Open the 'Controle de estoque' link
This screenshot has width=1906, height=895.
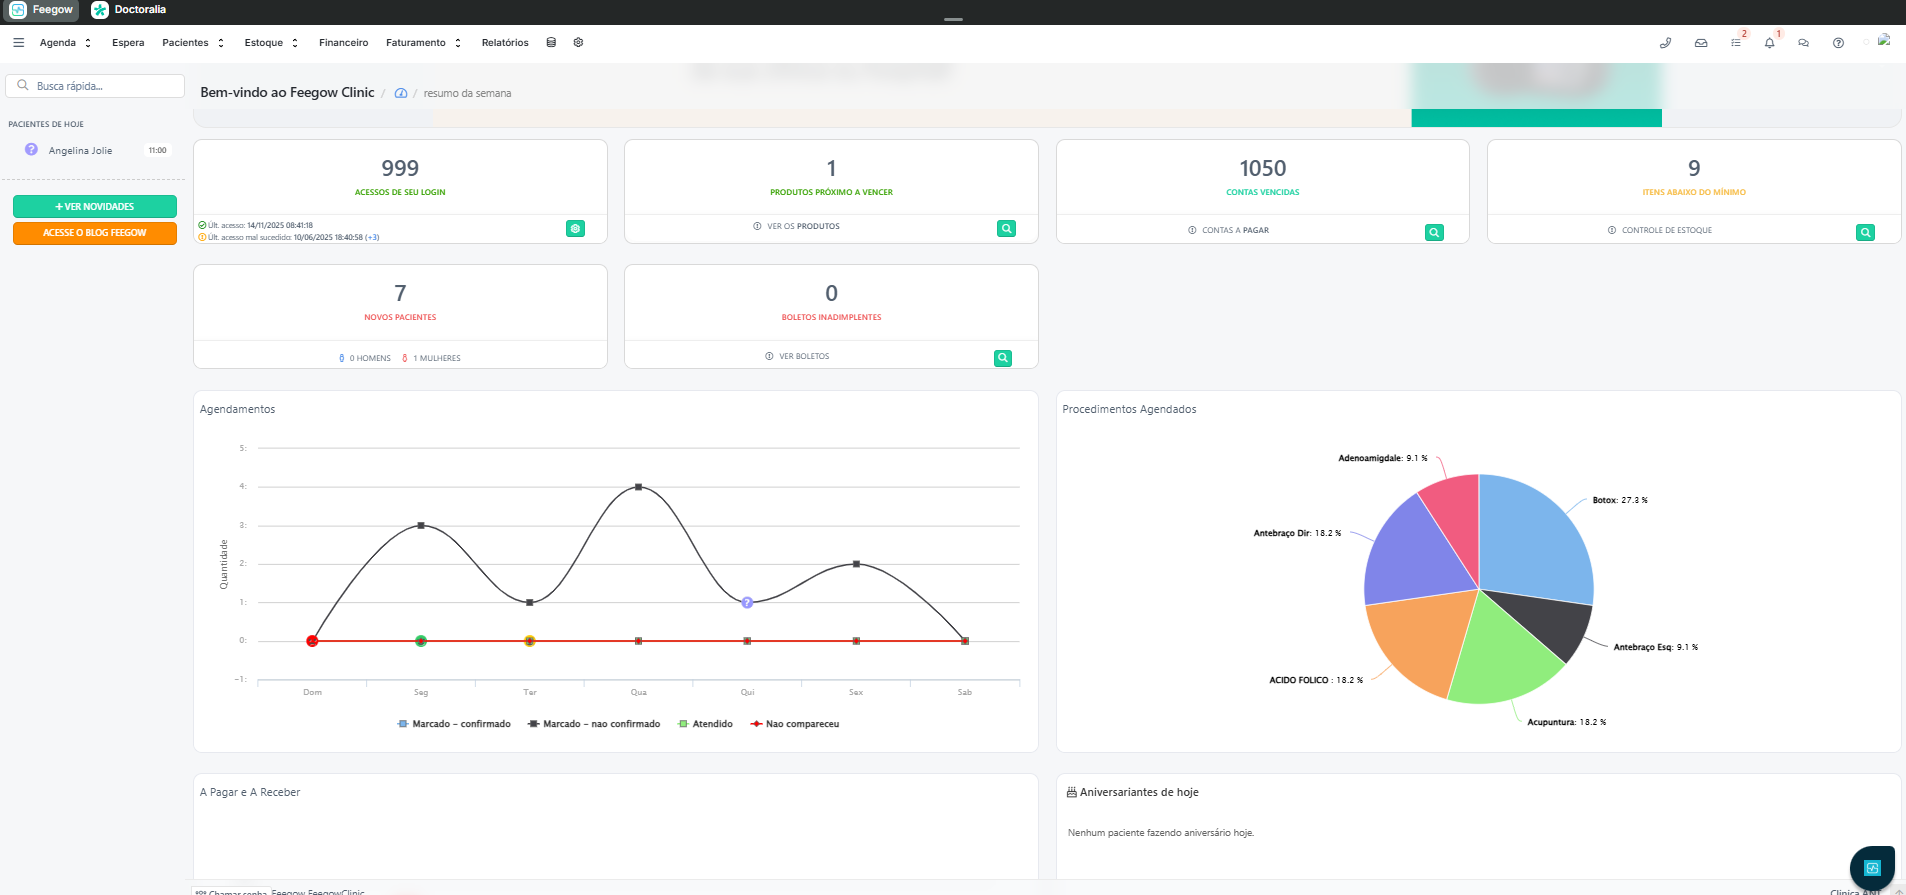[x=1660, y=230]
